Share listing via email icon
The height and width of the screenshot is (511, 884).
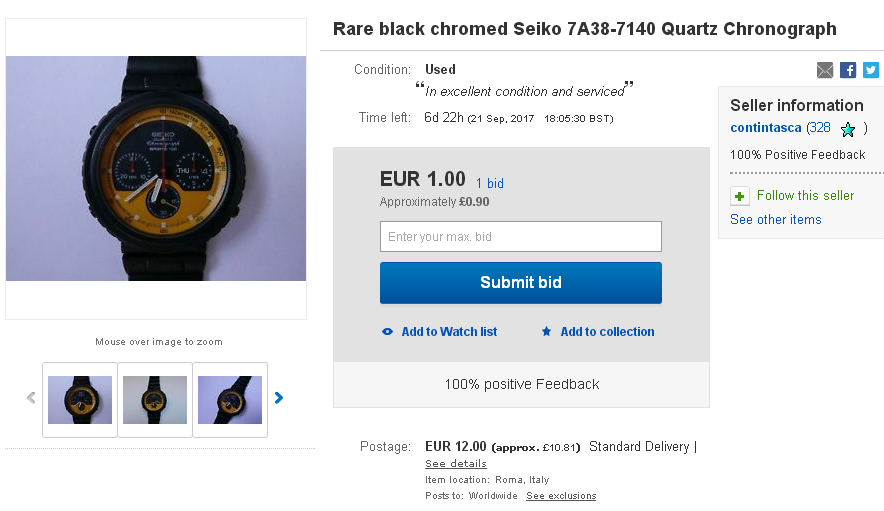pyautogui.click(x=825, y=70)
